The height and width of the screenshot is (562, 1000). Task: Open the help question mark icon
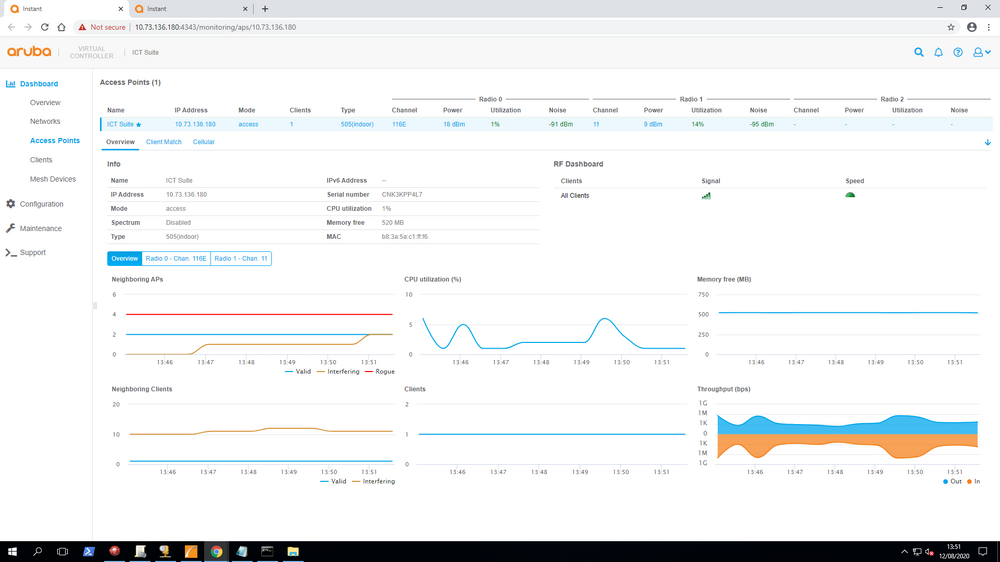[x=958, y=52]
